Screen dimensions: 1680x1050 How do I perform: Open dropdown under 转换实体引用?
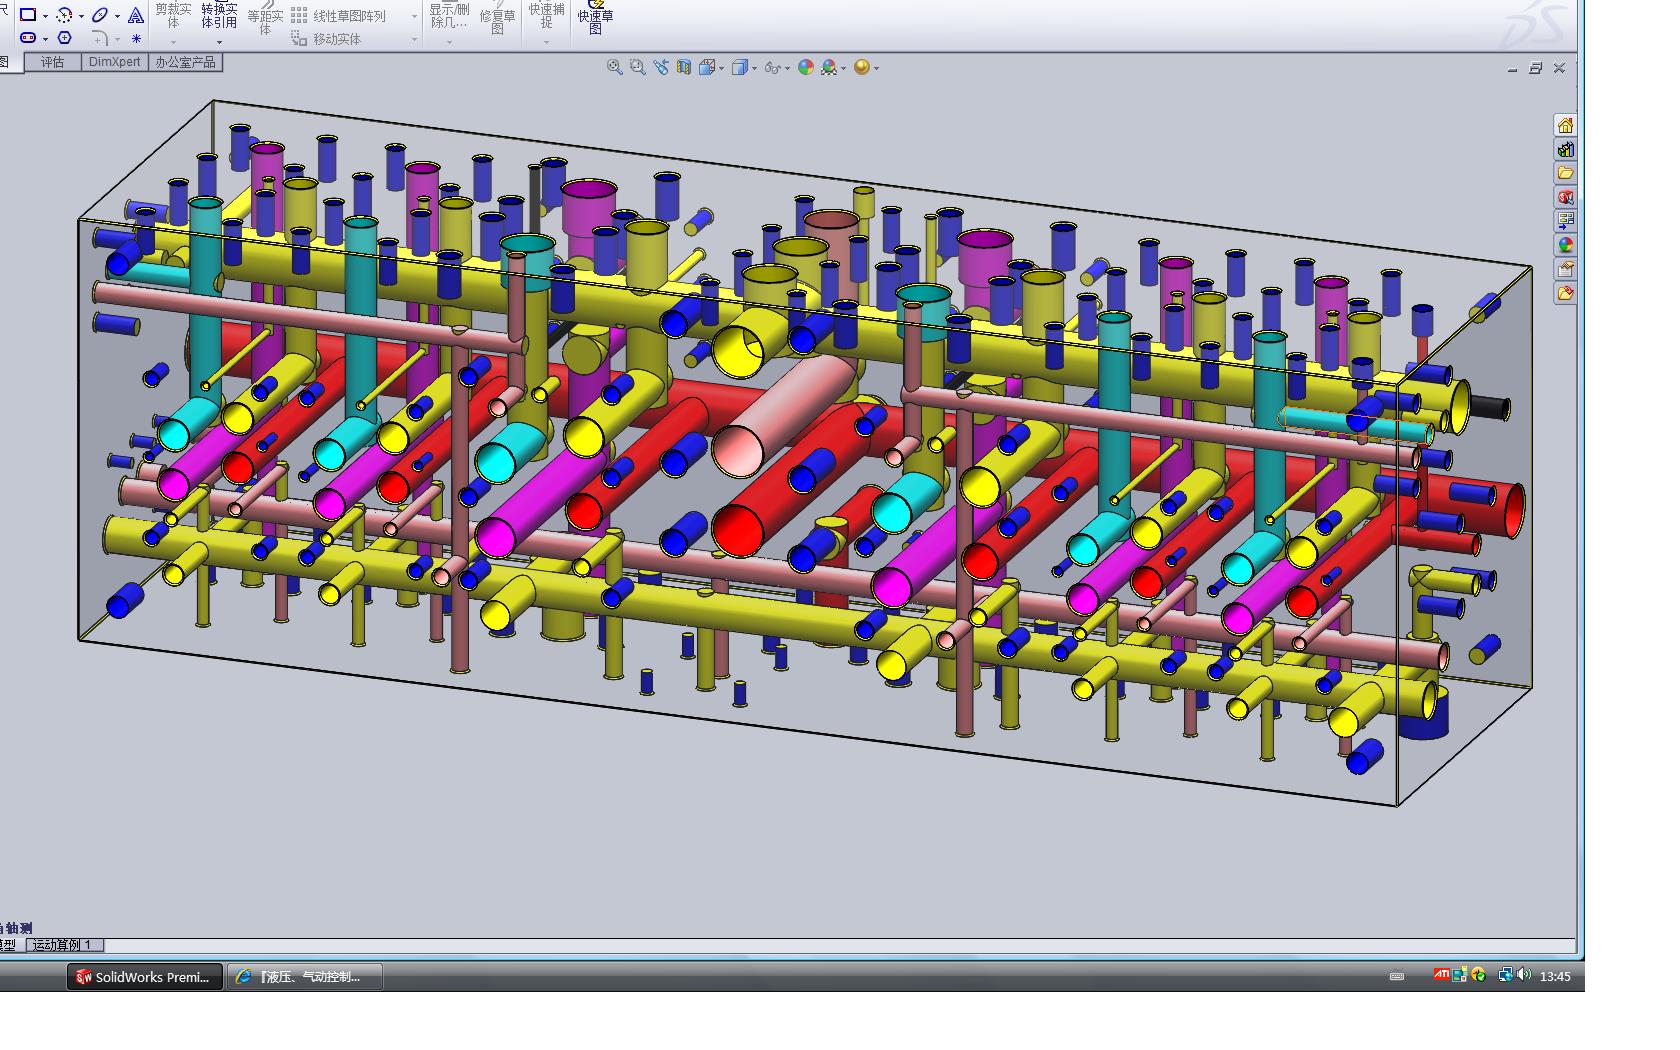pyautogui.click(x=219, y=42)
